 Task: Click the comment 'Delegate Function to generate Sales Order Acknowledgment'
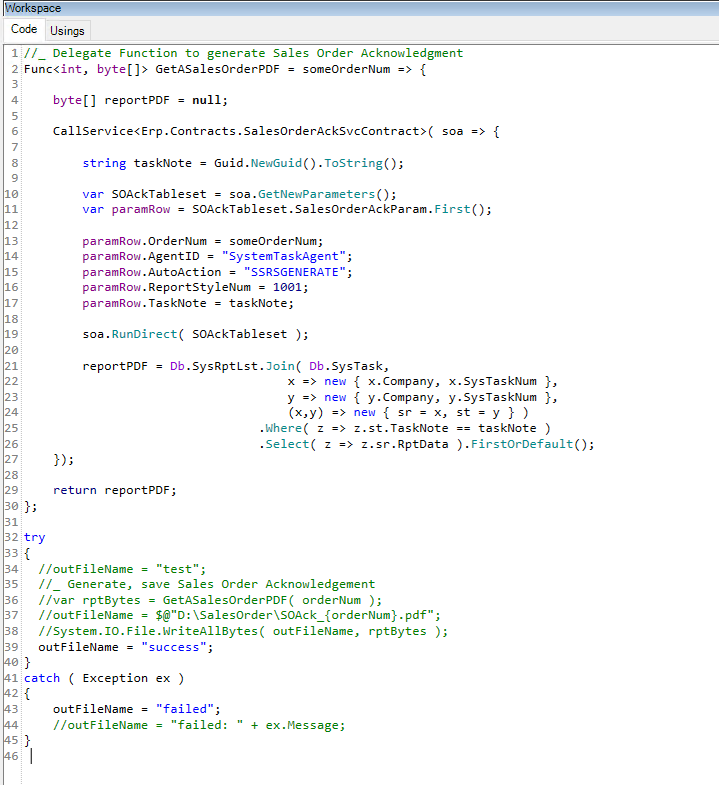point(258,53)
